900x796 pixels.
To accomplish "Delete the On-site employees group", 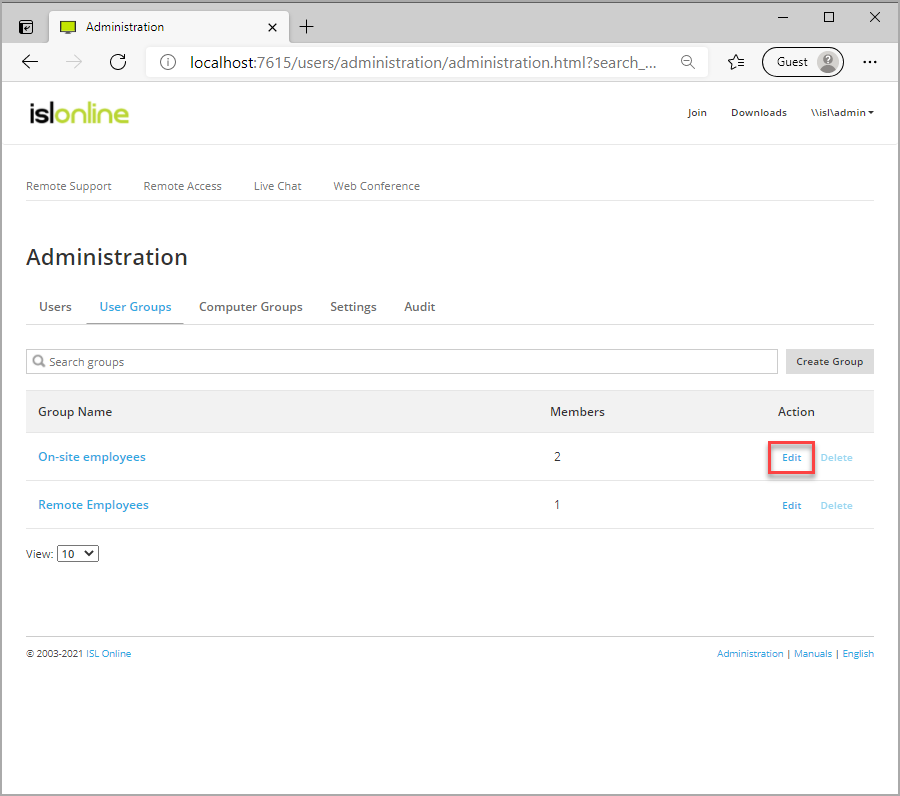I will point(836,457).
